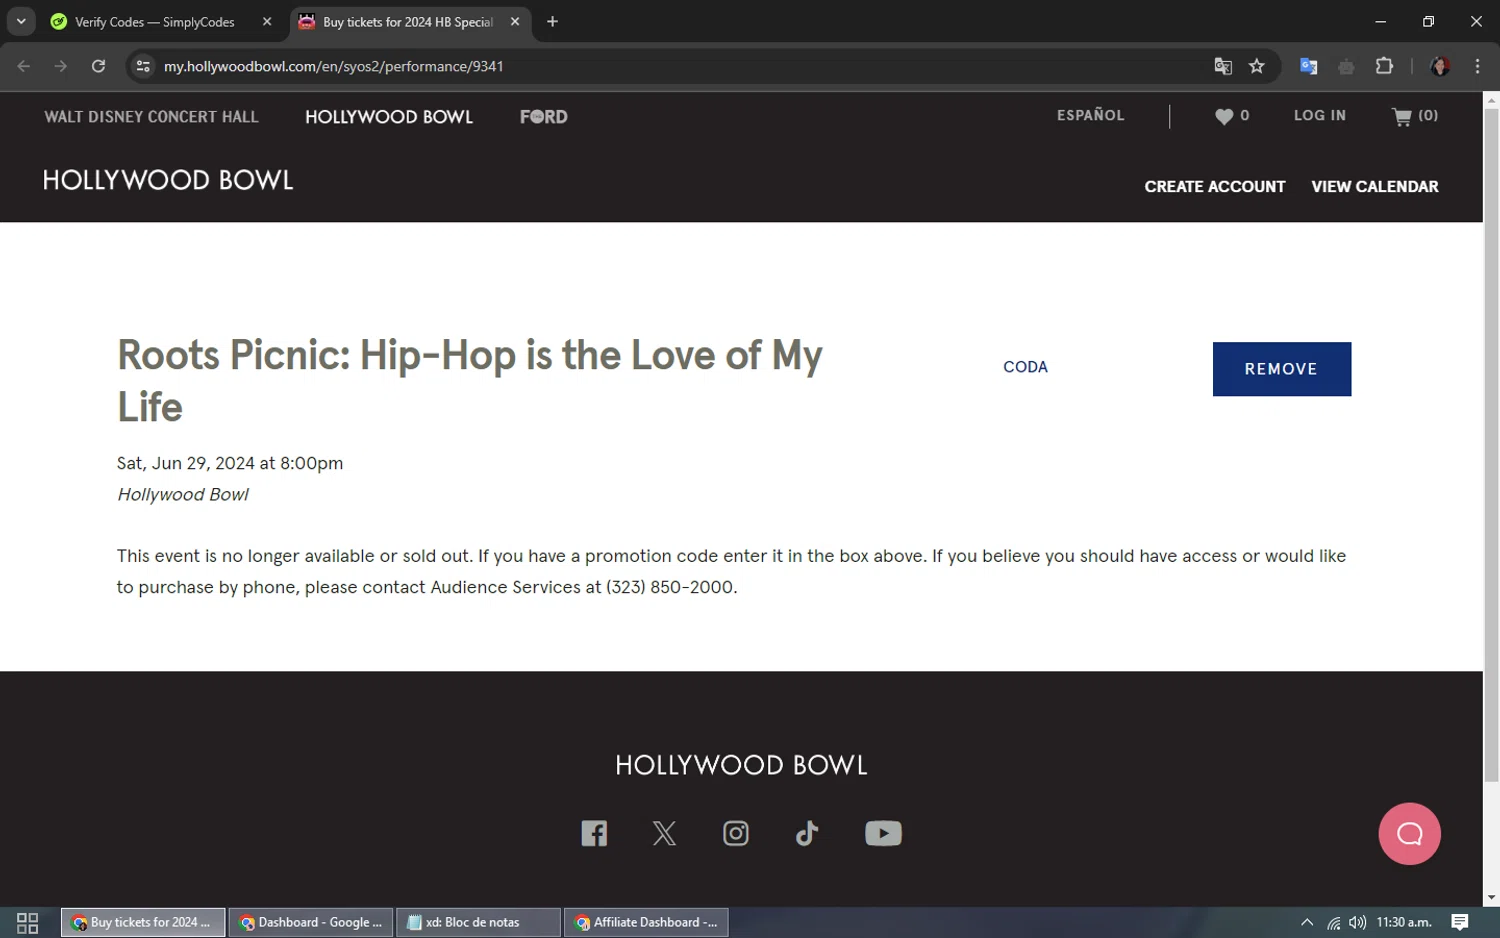Open xd: Bloc de notas from taskbar

[x=478, y=922]
